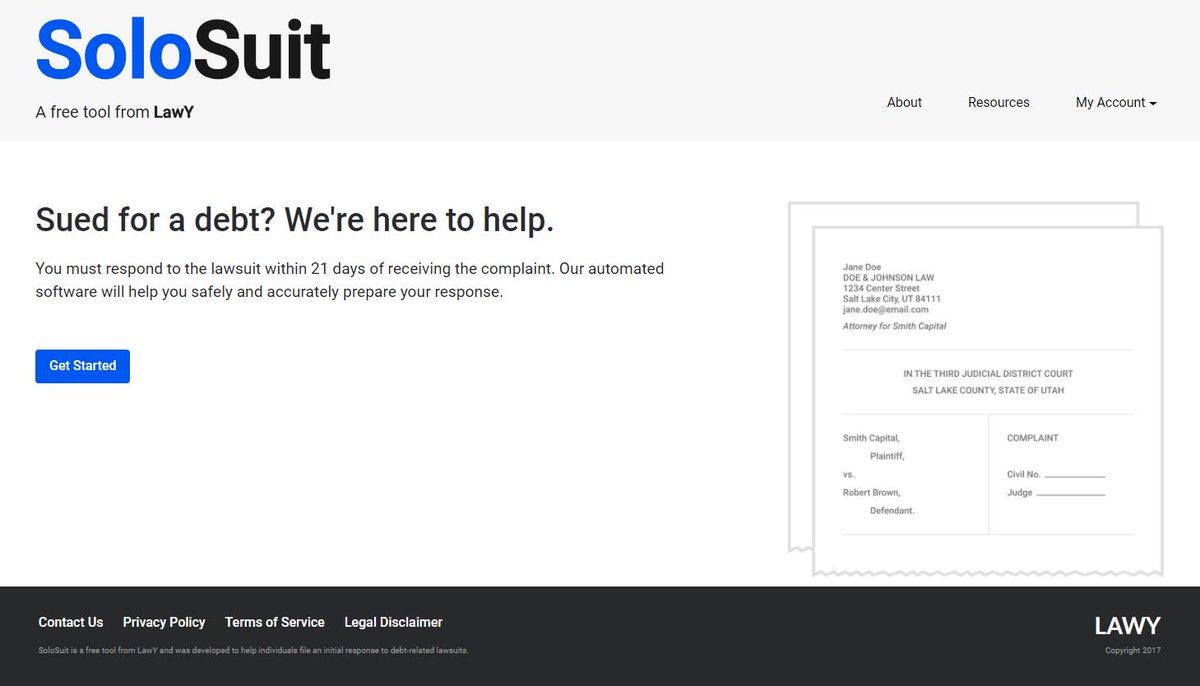Click 'Robert Brown,' in the document
This screenshot has height=686, width=1200.
[x=872, y=493]
